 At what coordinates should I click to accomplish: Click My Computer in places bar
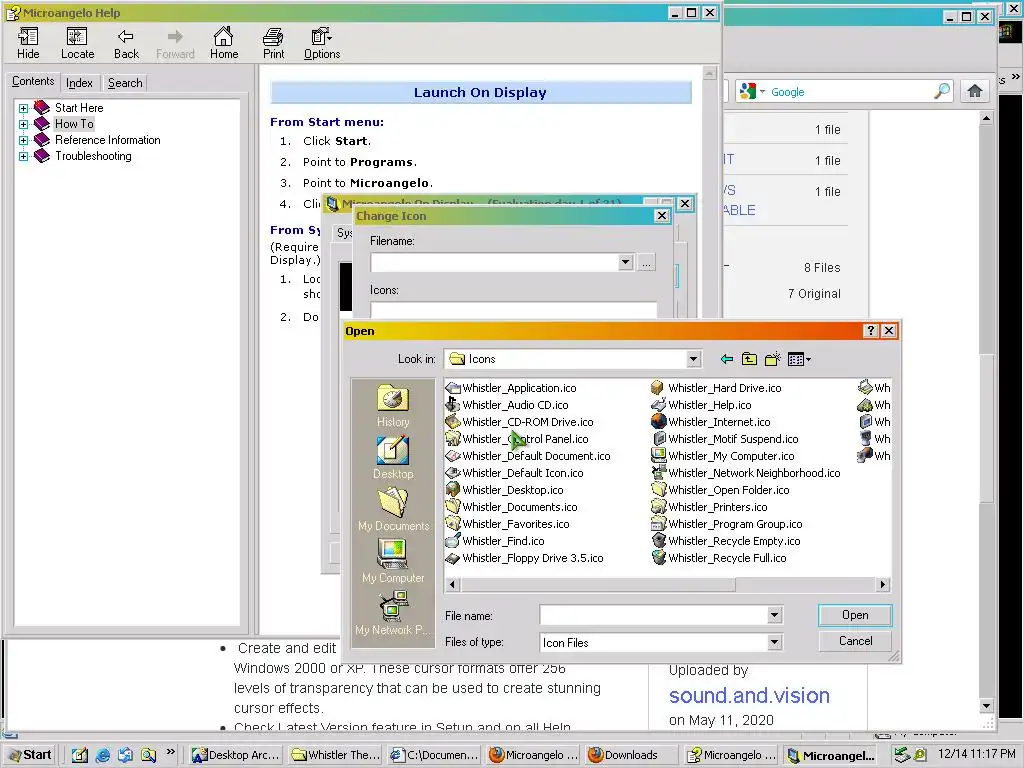pos(392,562)
